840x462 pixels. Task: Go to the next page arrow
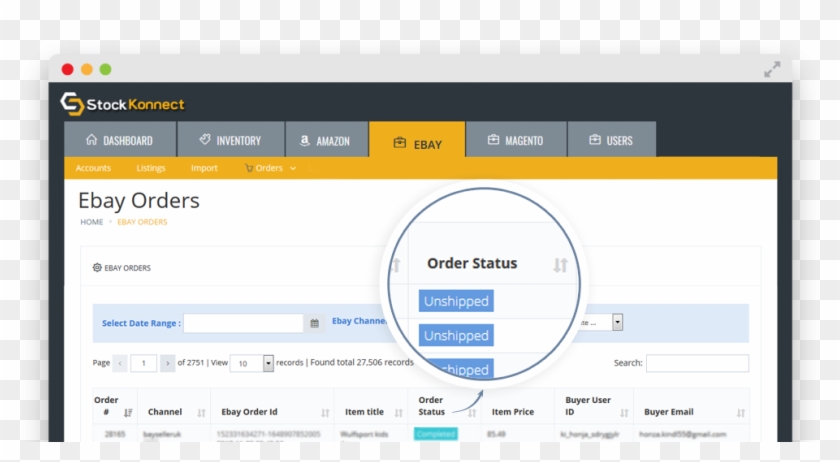[167, 363]
